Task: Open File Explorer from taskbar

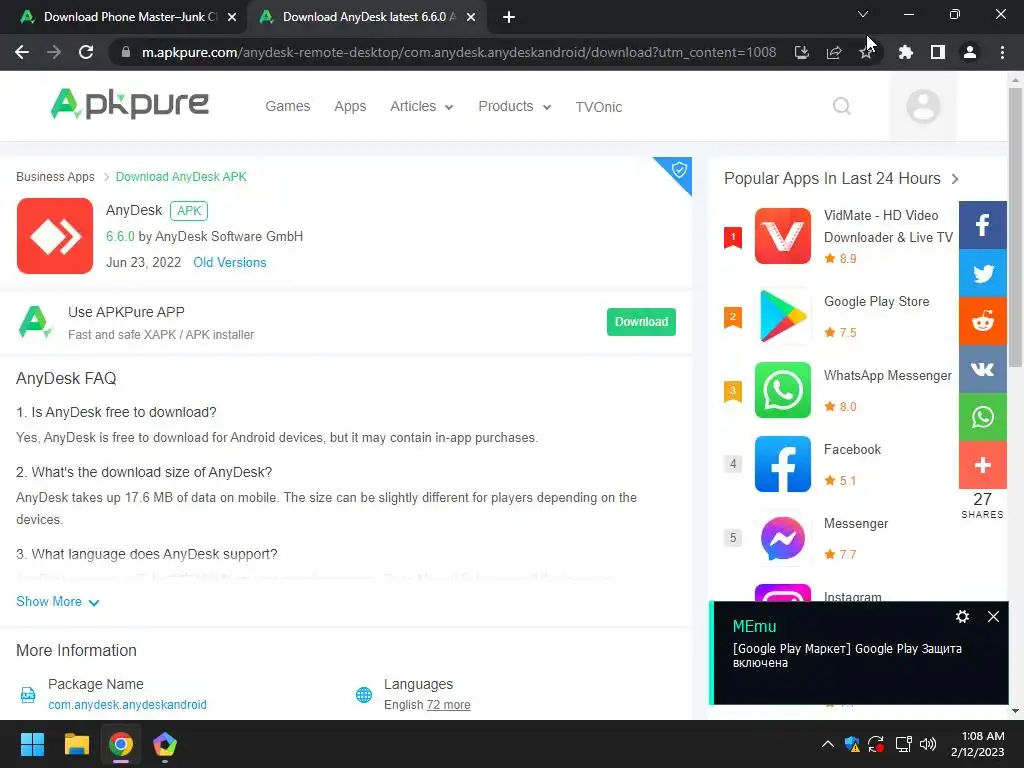Action: pos(76,744)
